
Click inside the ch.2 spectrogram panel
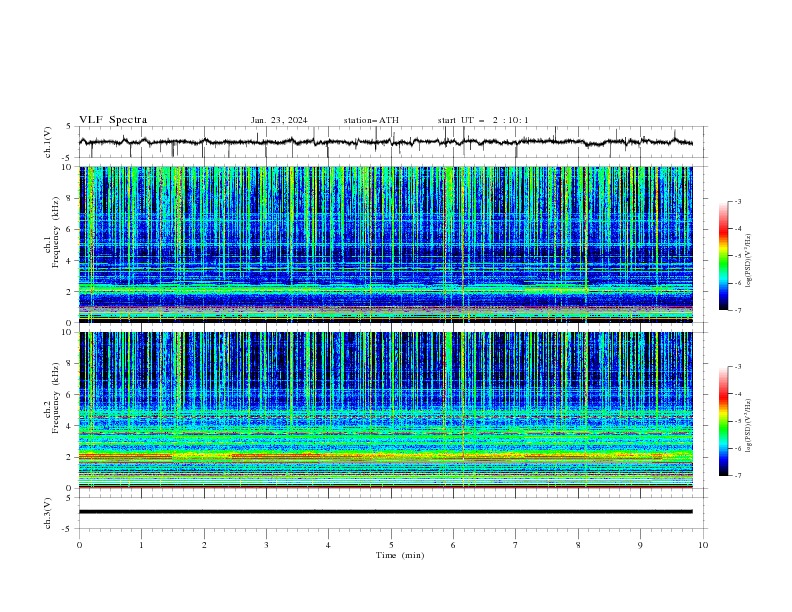pos(386,410)
